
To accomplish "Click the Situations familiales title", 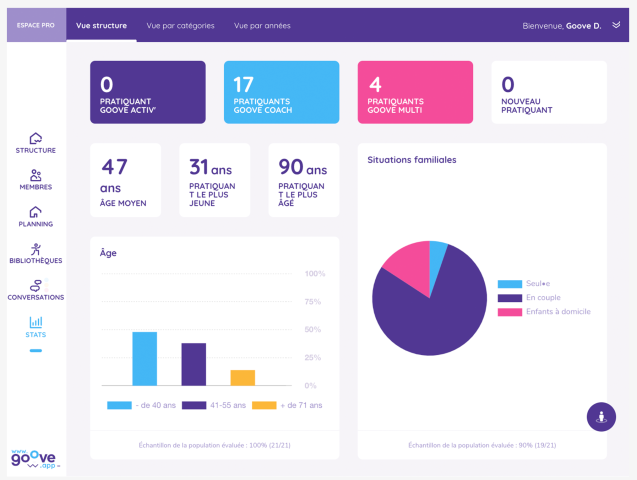I will 412,160.
